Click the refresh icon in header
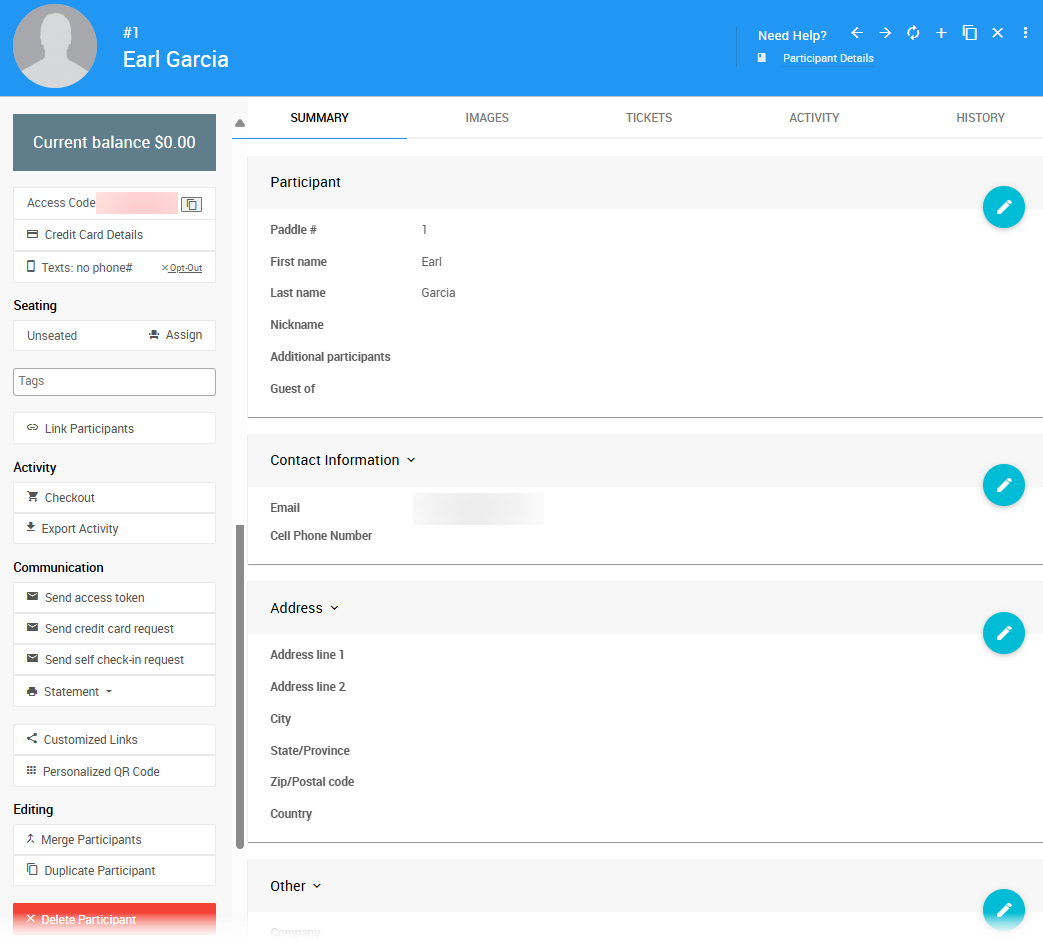Image resolution: width=1043 pixels, height=943 pixels. point(913,33)
